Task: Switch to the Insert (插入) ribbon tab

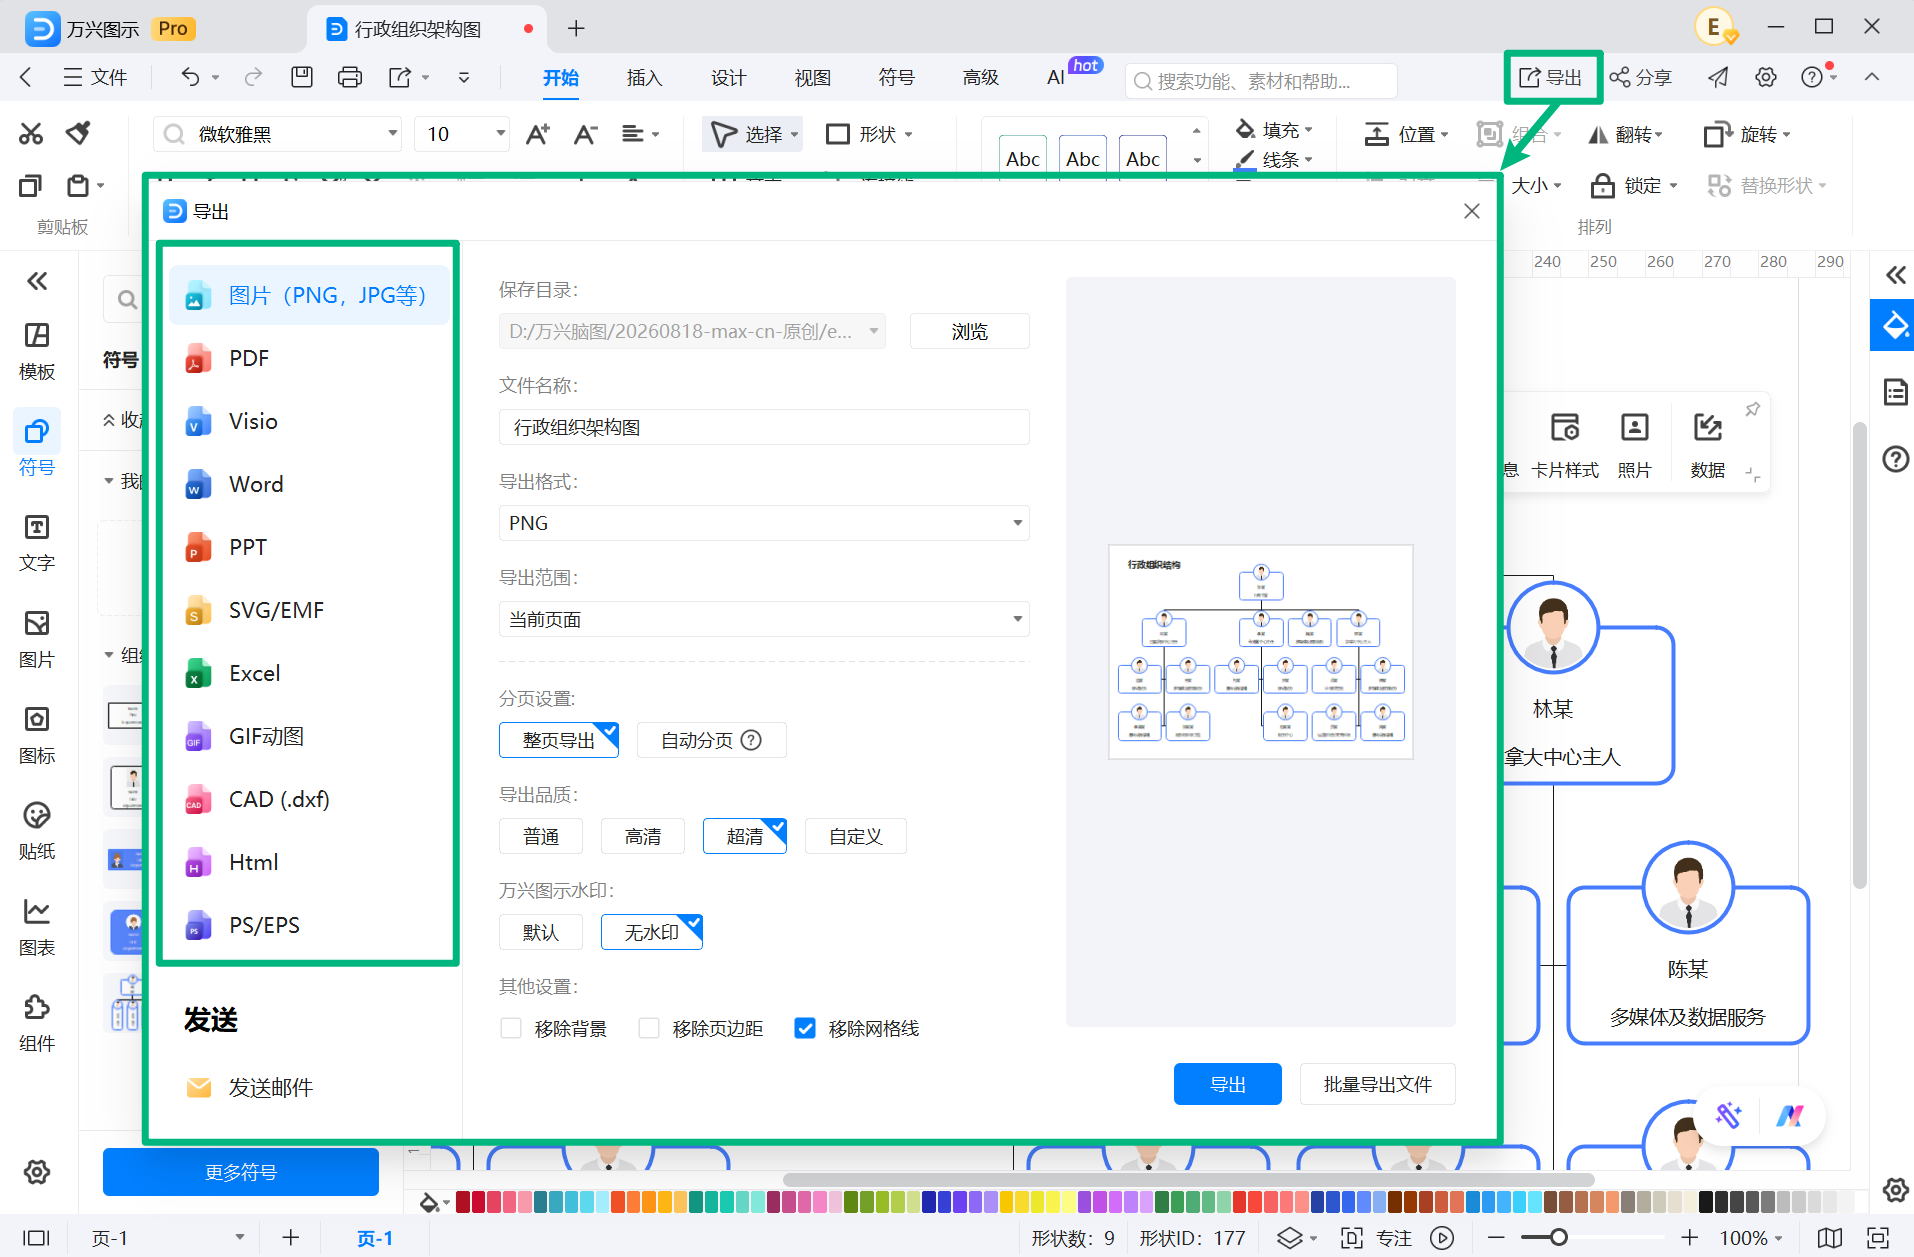Action: (x=644, y=78)
